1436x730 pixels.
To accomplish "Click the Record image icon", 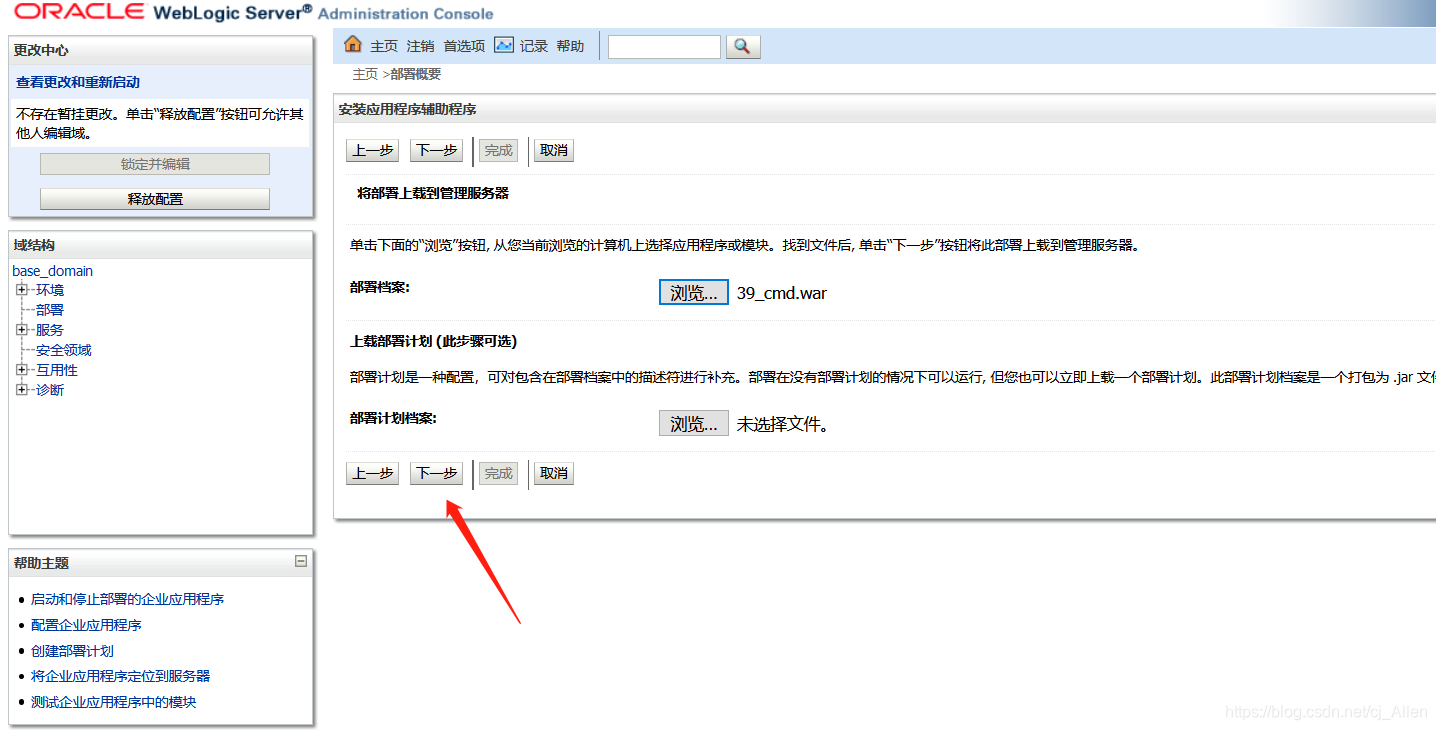I will 504,45.
